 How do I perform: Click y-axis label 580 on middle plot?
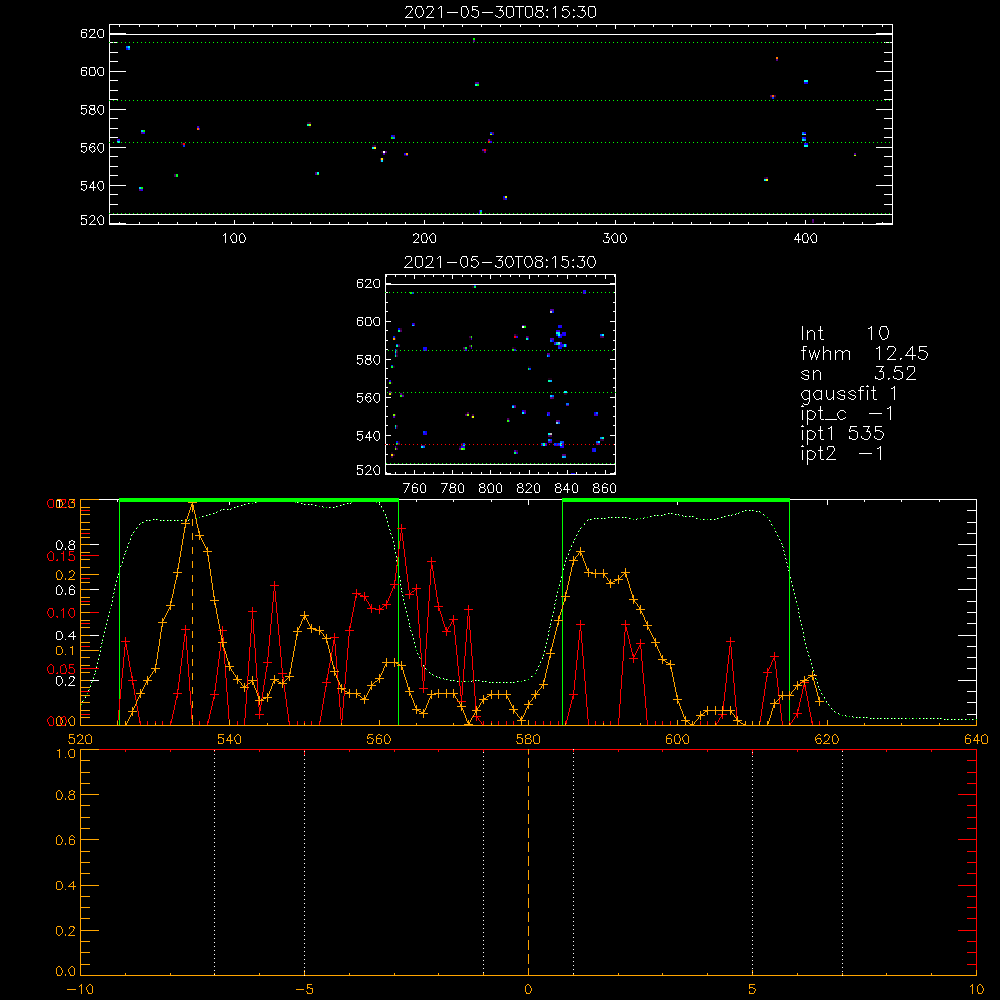pos(368,360)
